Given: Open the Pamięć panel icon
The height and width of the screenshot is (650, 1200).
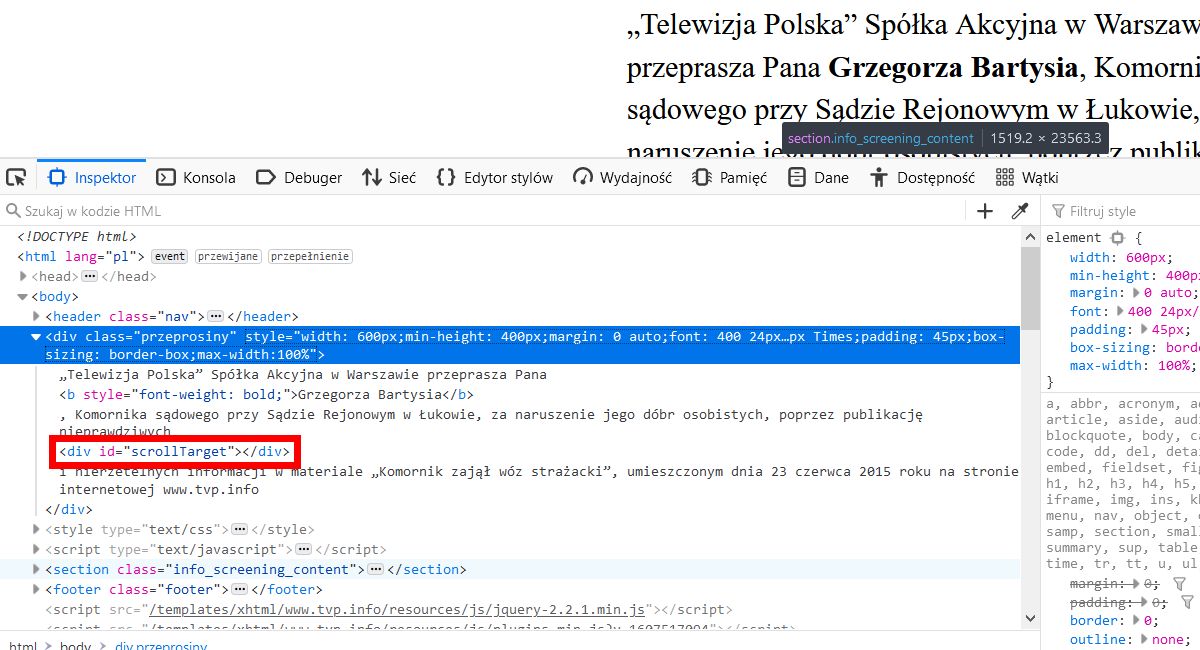Looking at the screenshot, I should click(x=700, y=177).
